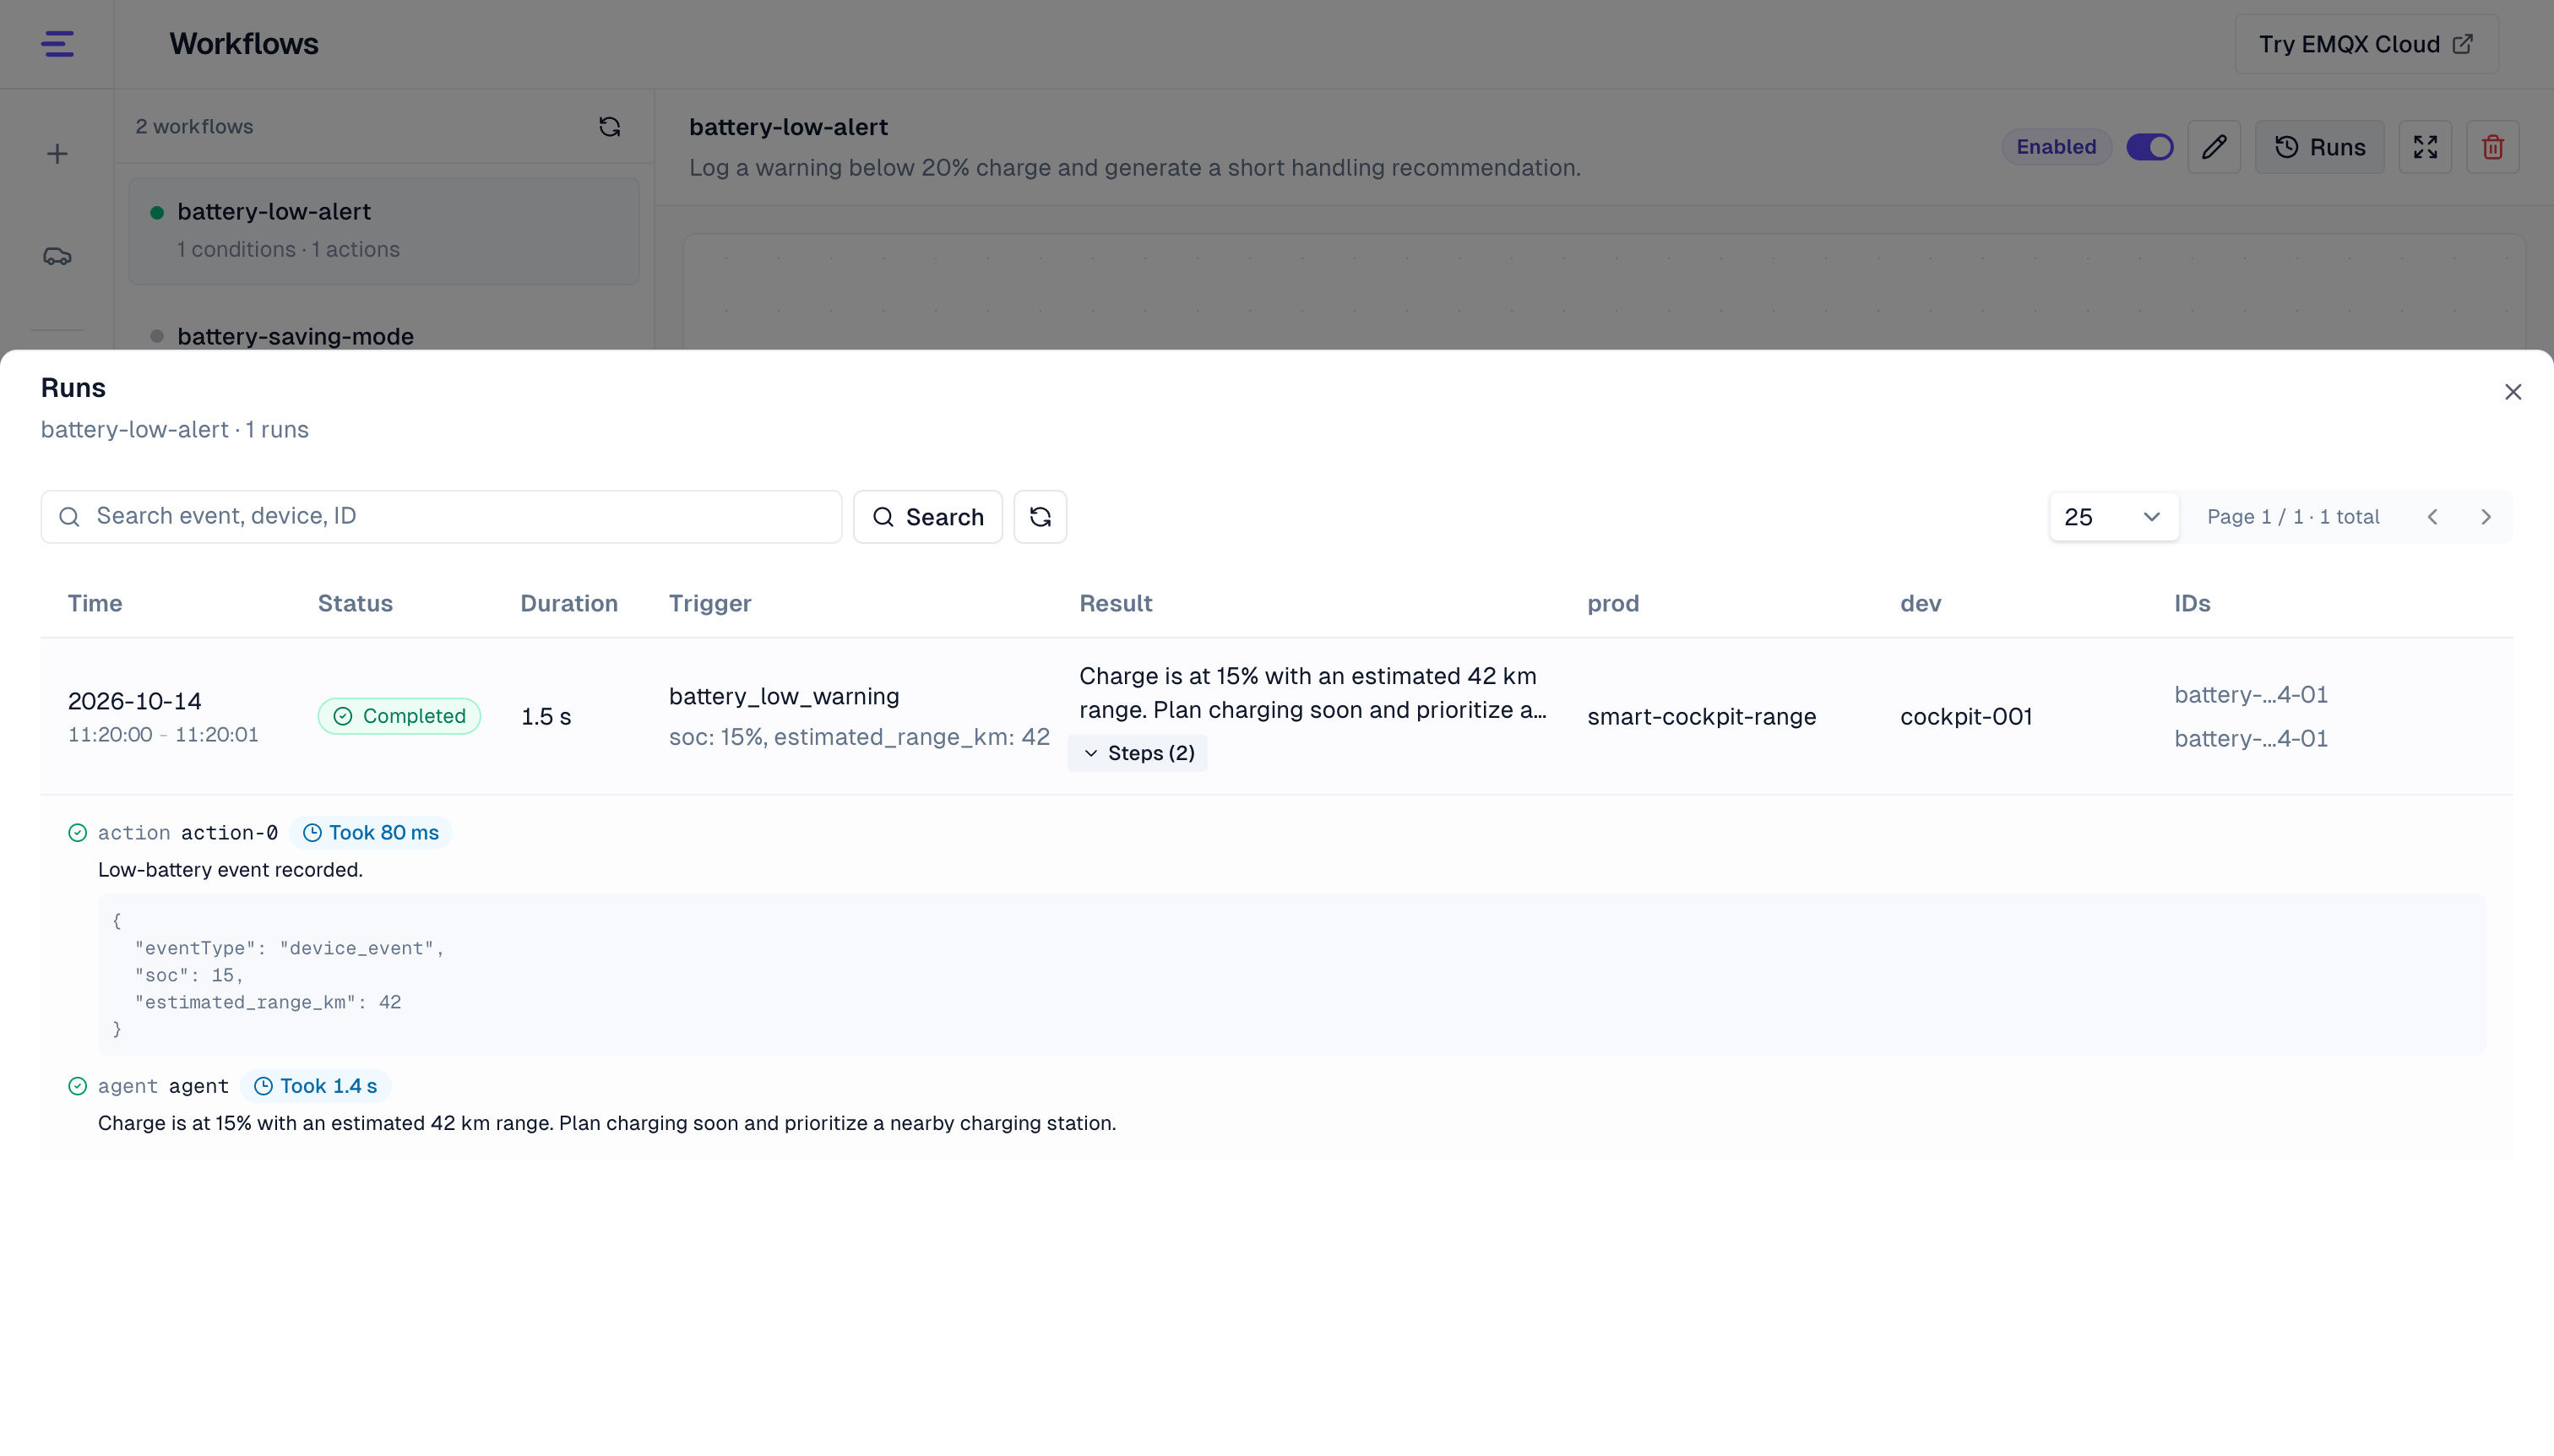The height and width of the screenshot is (1456, 2554).
Task: Open the vehicle icon in sidebar
Action: 57,257
